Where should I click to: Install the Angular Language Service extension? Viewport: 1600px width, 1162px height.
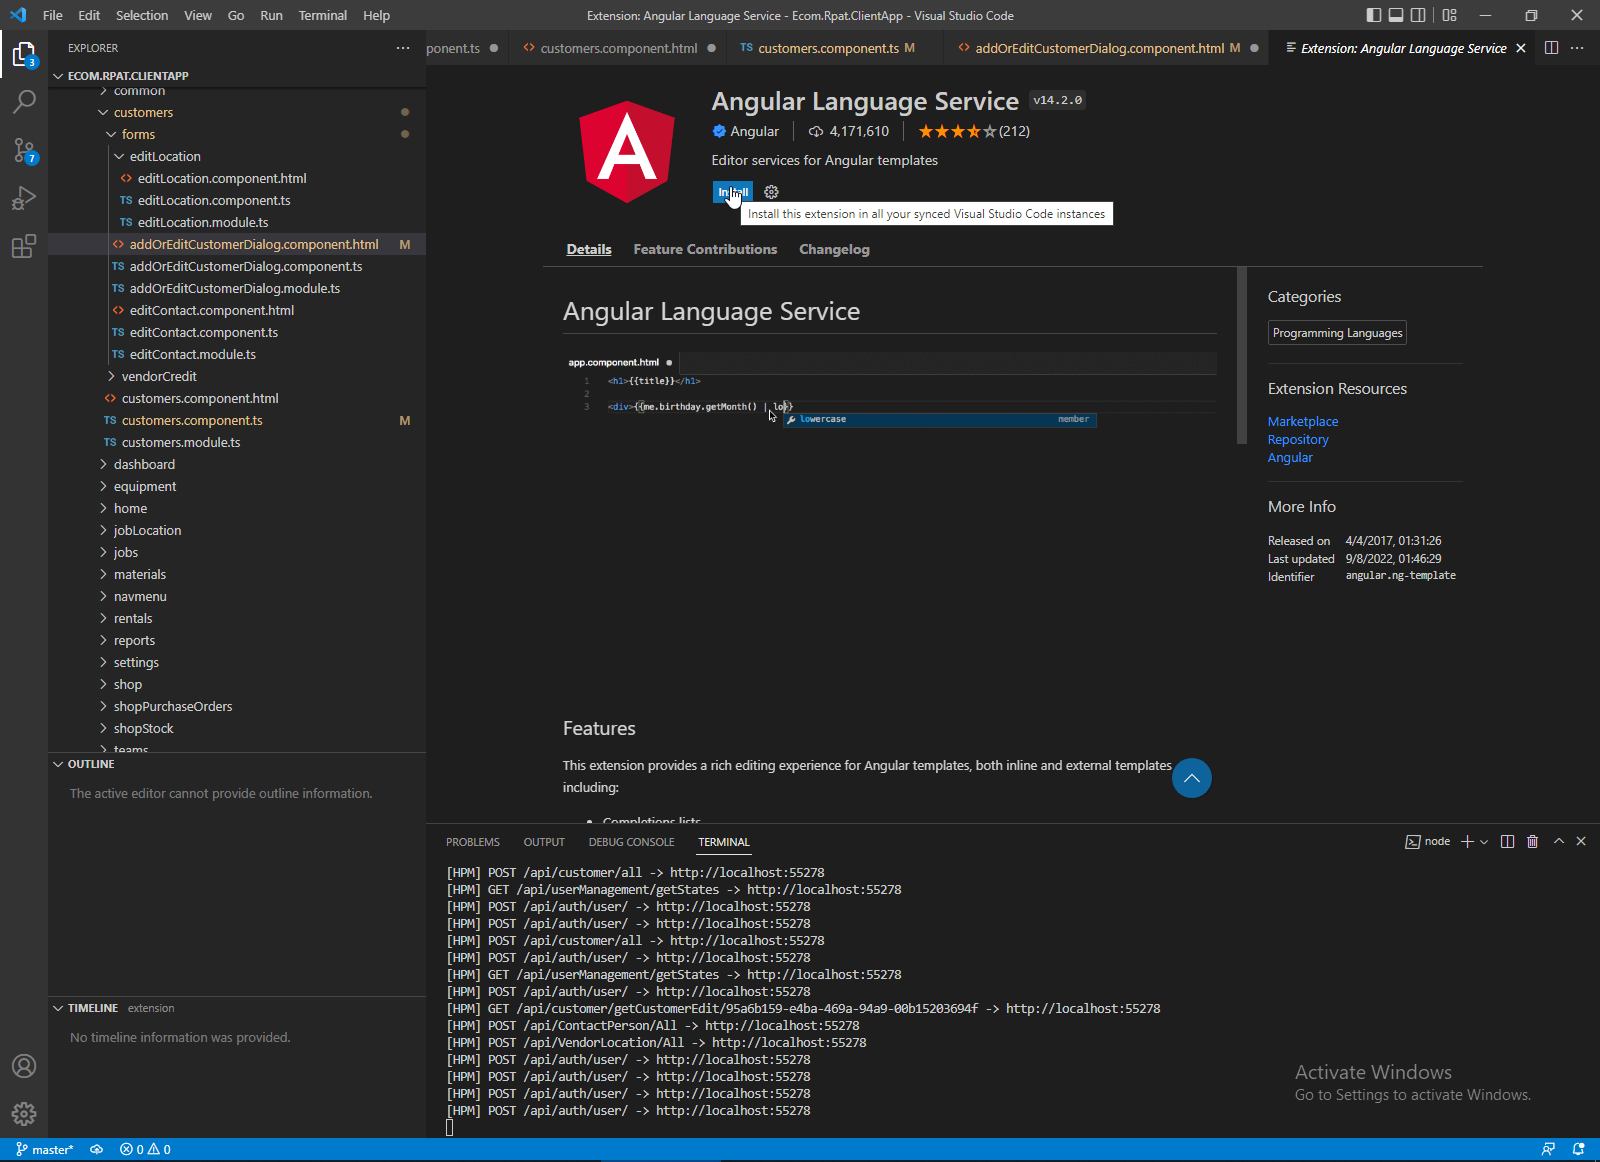point(732,192)
